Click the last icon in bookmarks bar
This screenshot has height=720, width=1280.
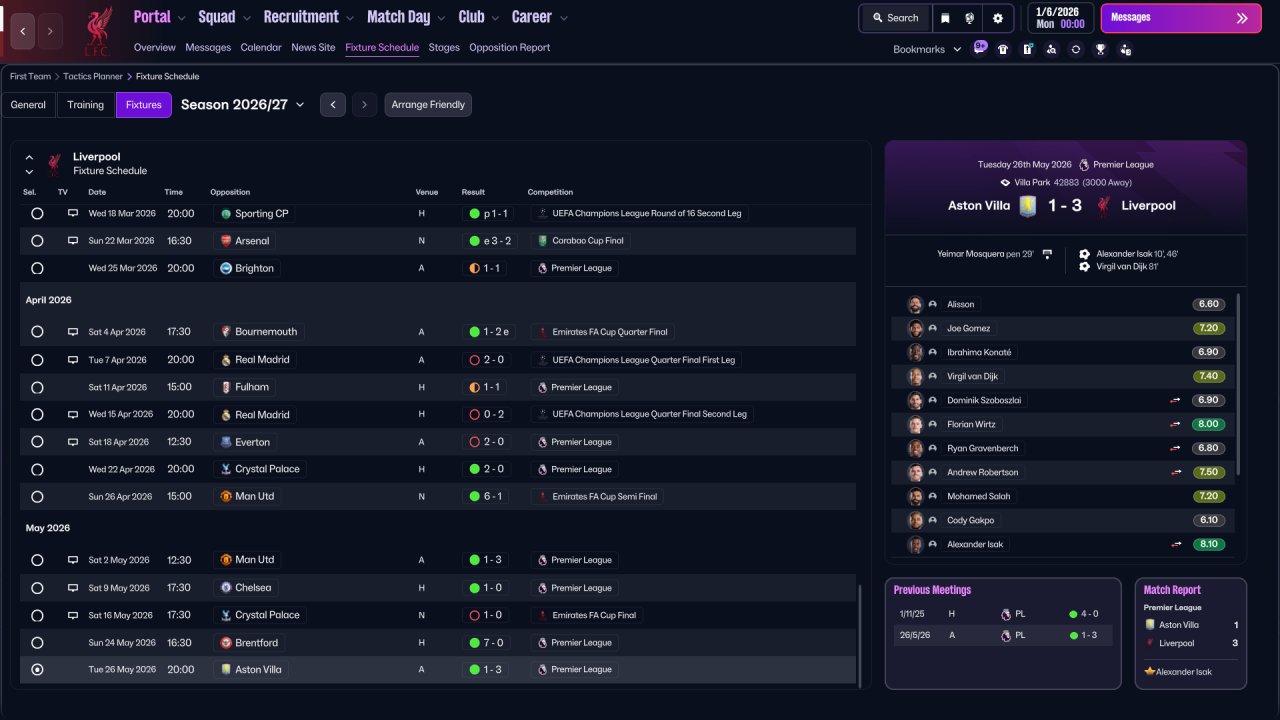(1126, 49)
